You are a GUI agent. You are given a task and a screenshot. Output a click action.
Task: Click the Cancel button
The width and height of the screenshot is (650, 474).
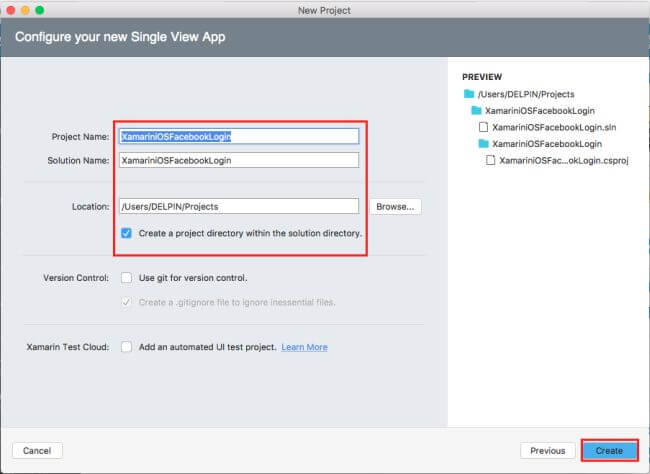[37, 451]
